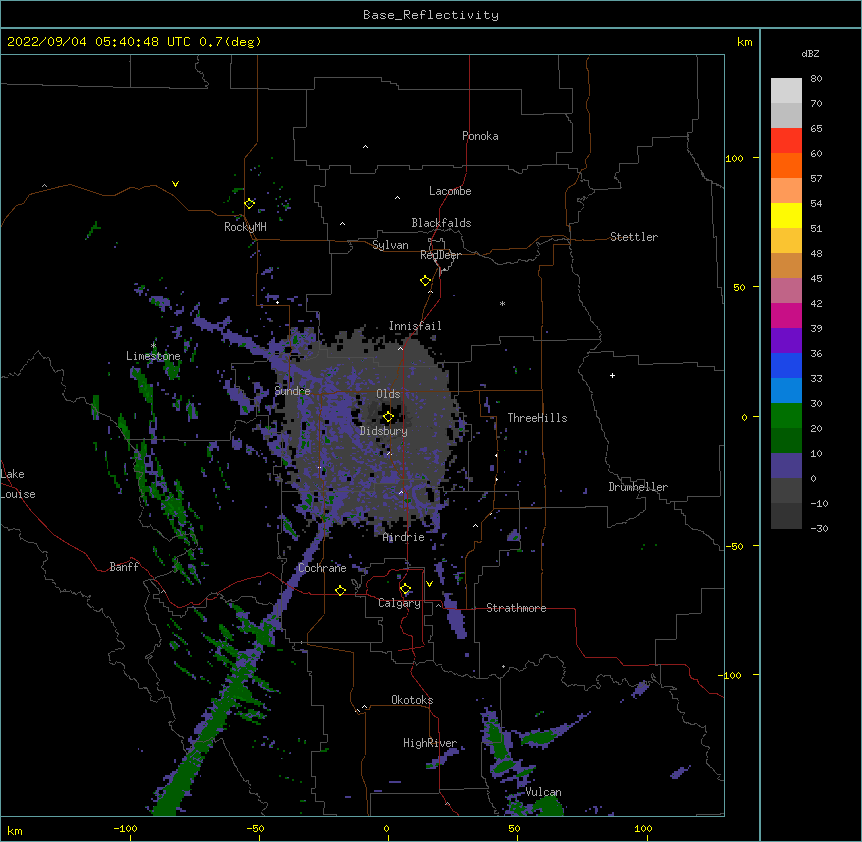Click the orange 60 dBZ legend swatch
This screenshot has height=842, width=862.
click(x=786, y=165)
